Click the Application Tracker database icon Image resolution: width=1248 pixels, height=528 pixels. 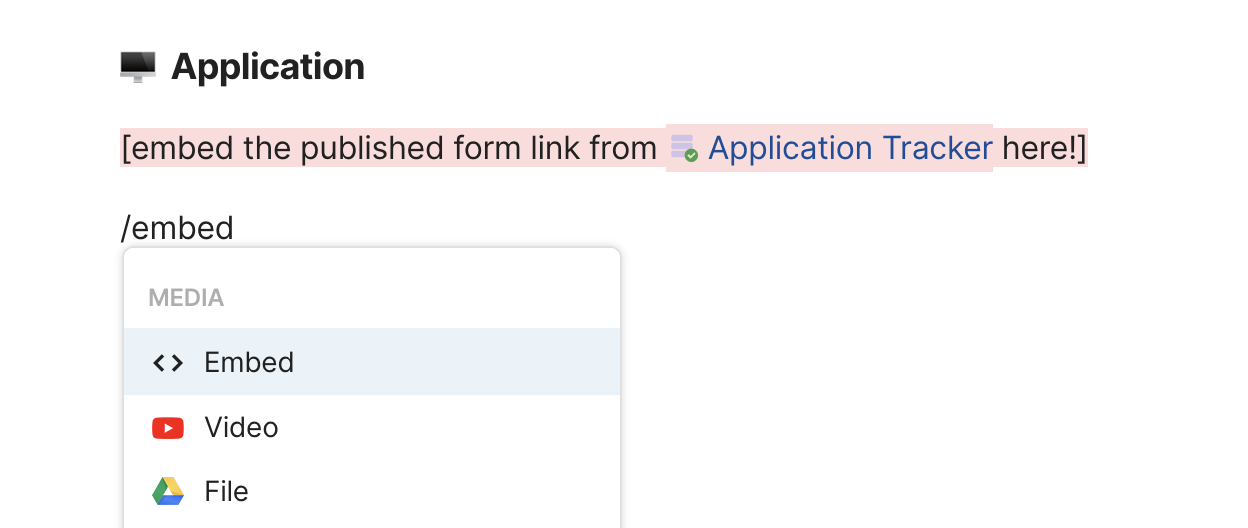(684, 148)
